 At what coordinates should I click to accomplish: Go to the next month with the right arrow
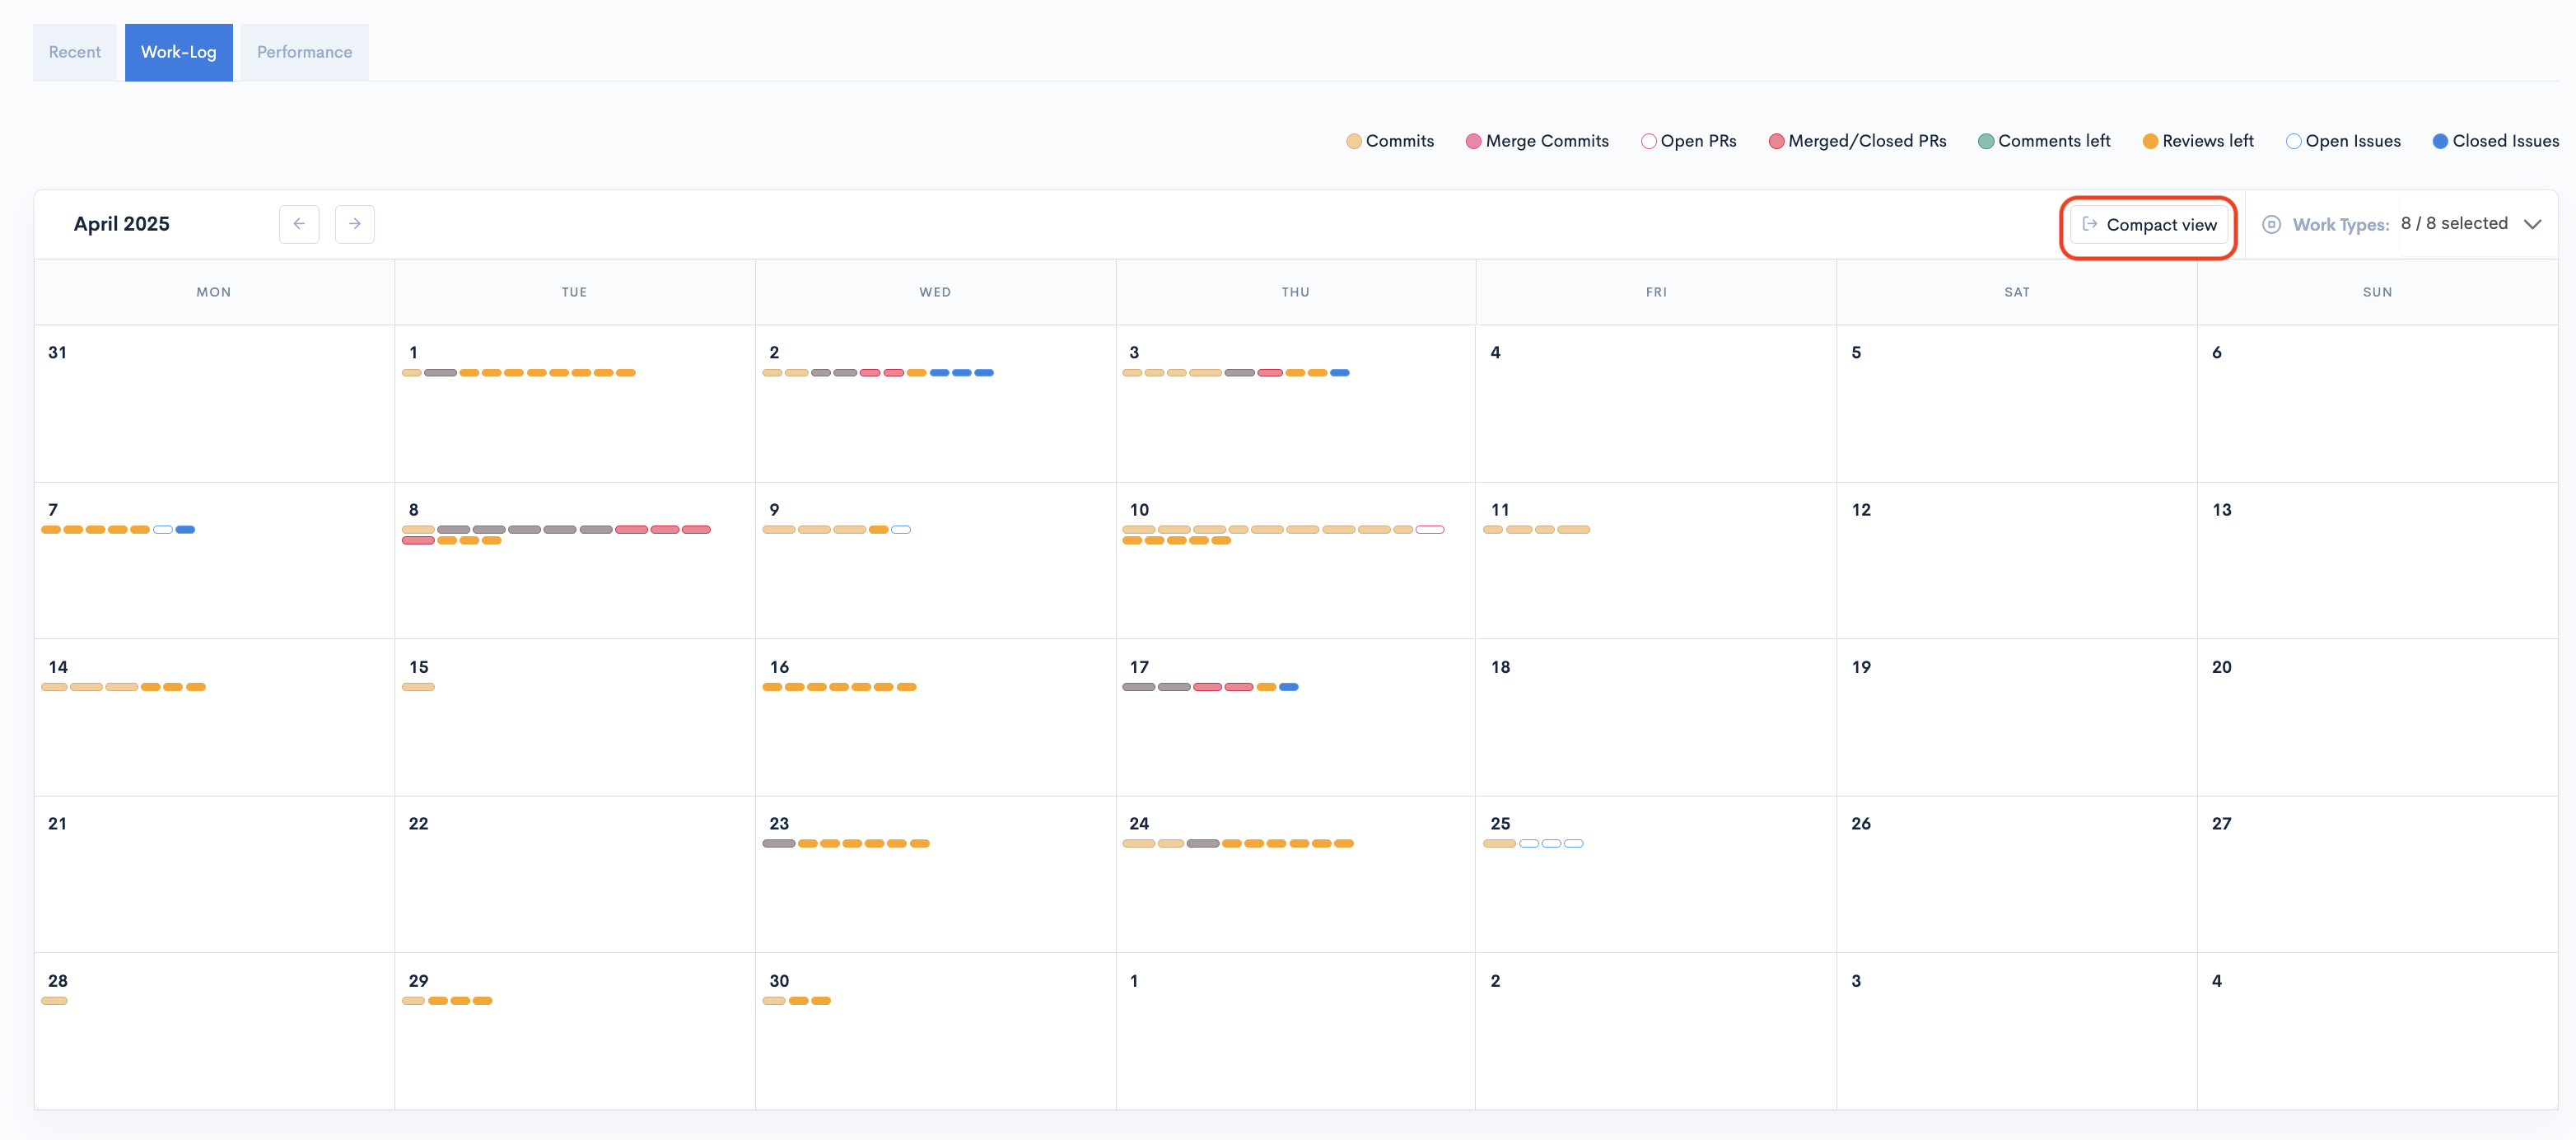pyautogui.click(x=354, y=224)
